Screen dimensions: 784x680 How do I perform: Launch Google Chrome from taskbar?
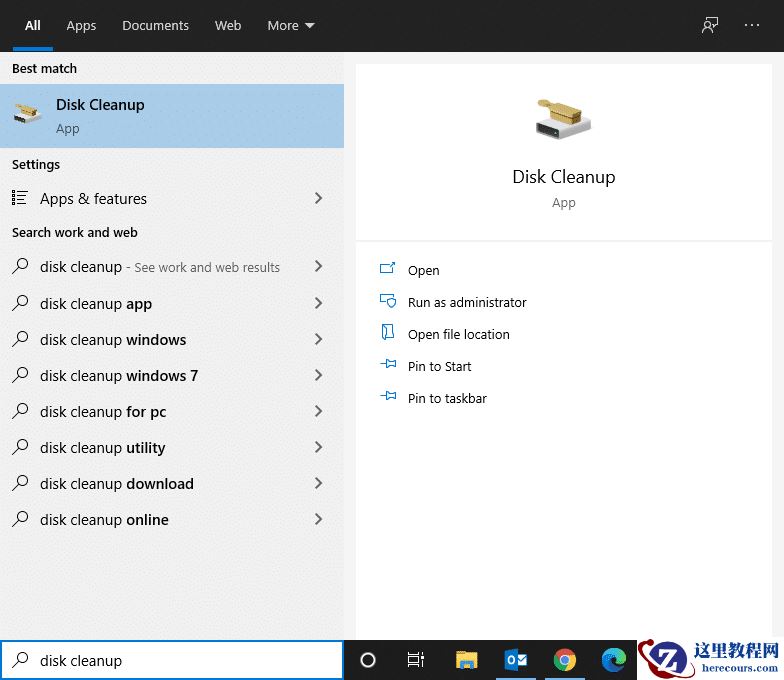565,660
